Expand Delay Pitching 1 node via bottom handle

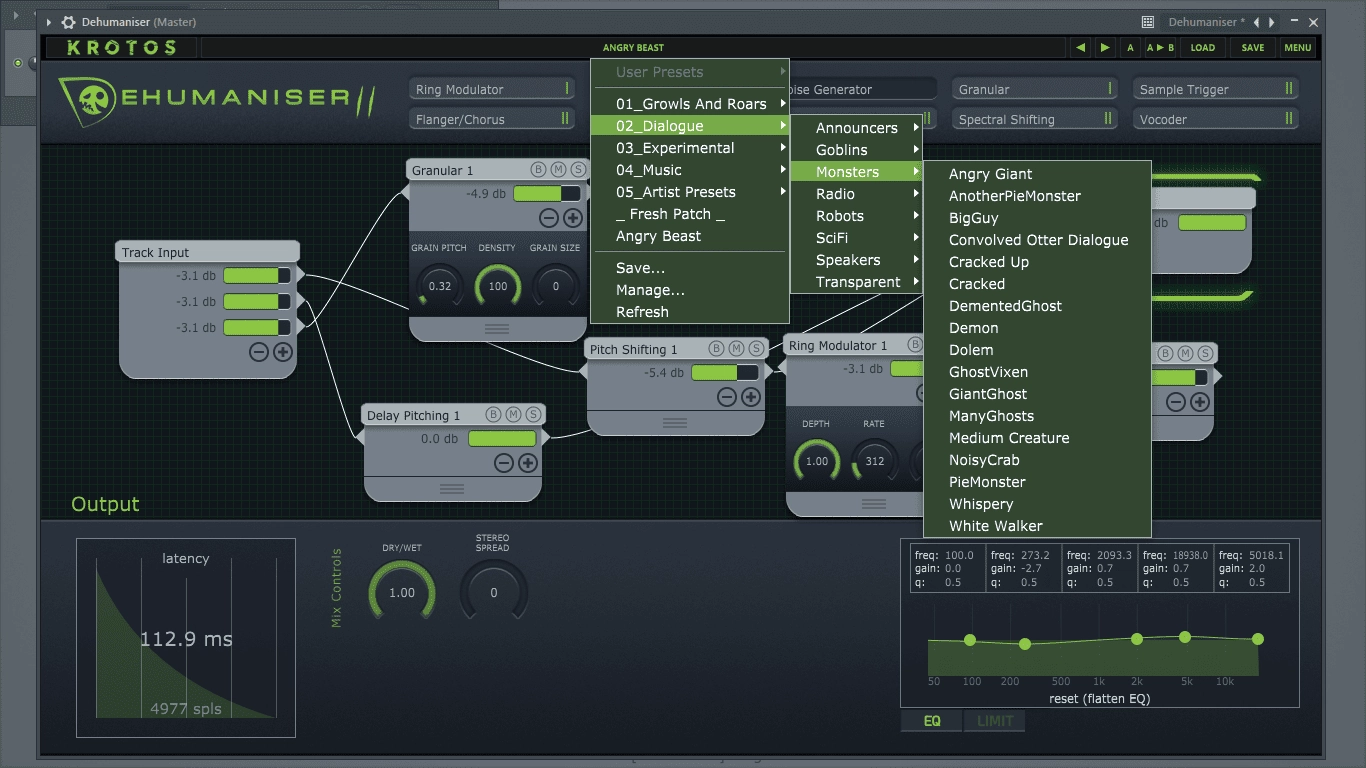452,488
